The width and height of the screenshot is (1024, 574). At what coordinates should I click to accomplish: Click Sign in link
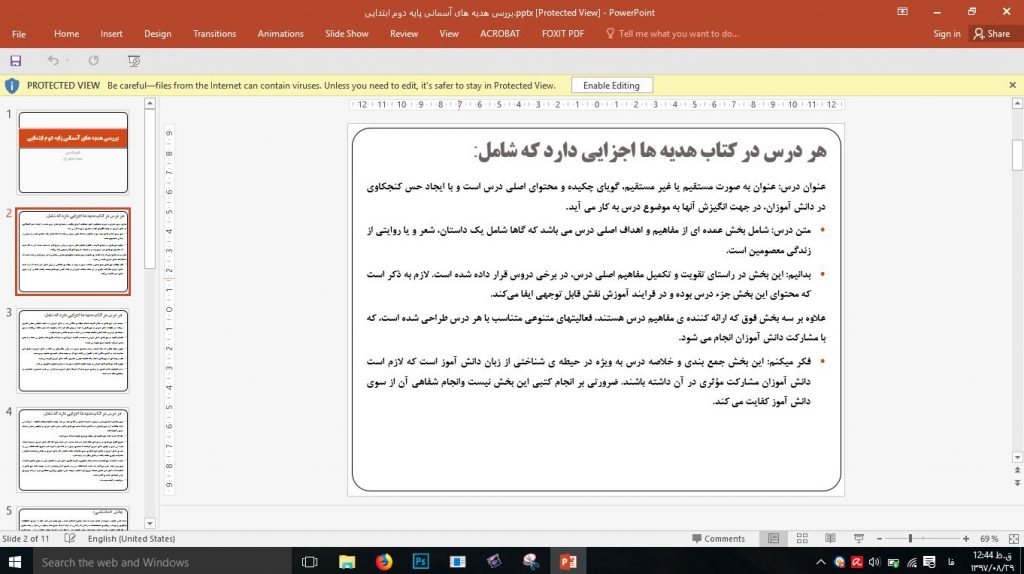click(x=946, y=33)
